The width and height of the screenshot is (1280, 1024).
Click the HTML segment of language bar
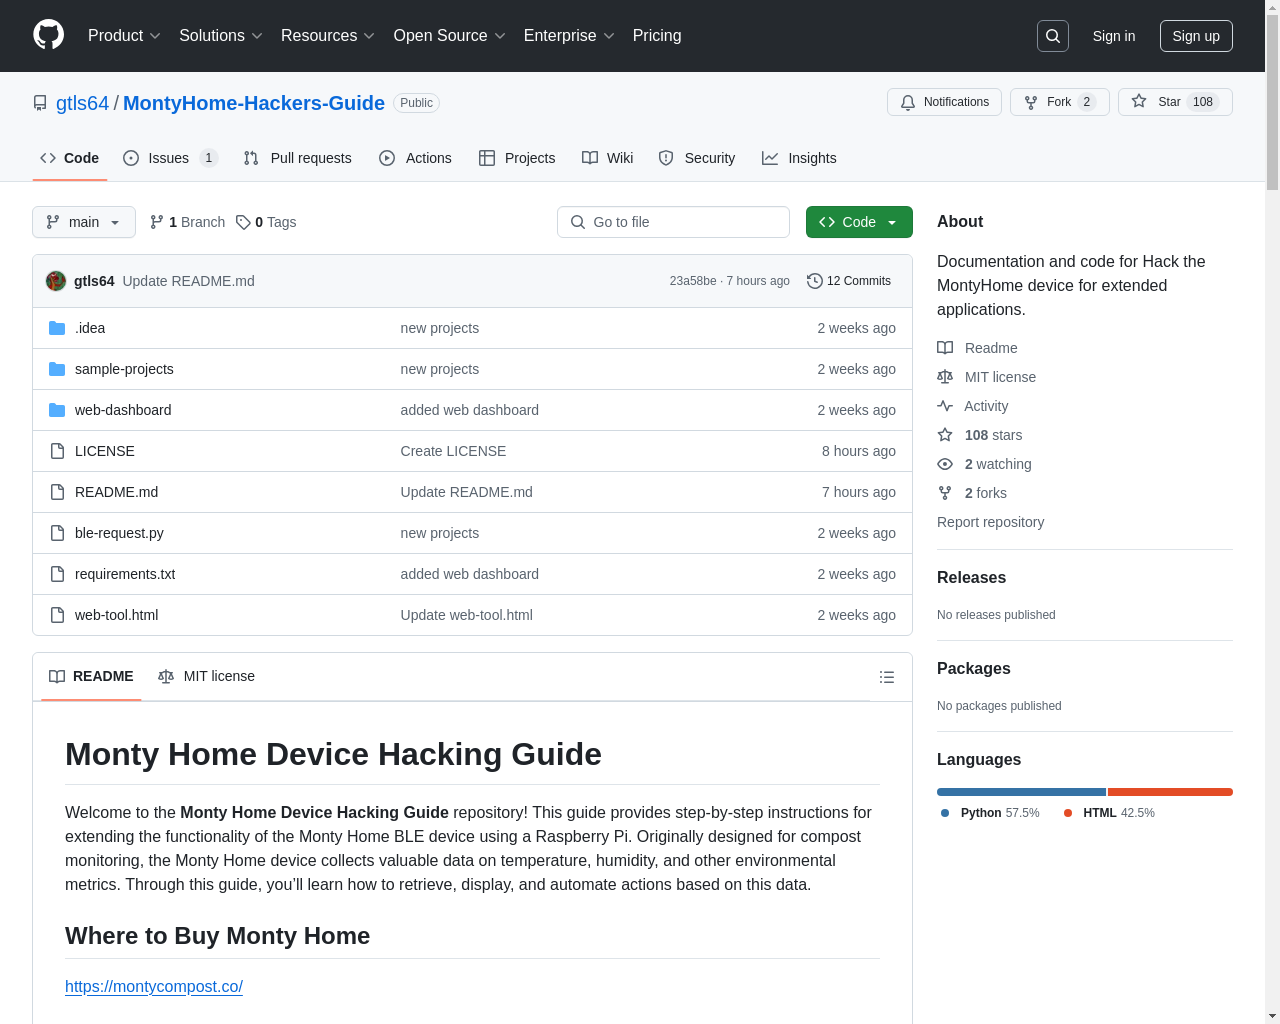1170,792
